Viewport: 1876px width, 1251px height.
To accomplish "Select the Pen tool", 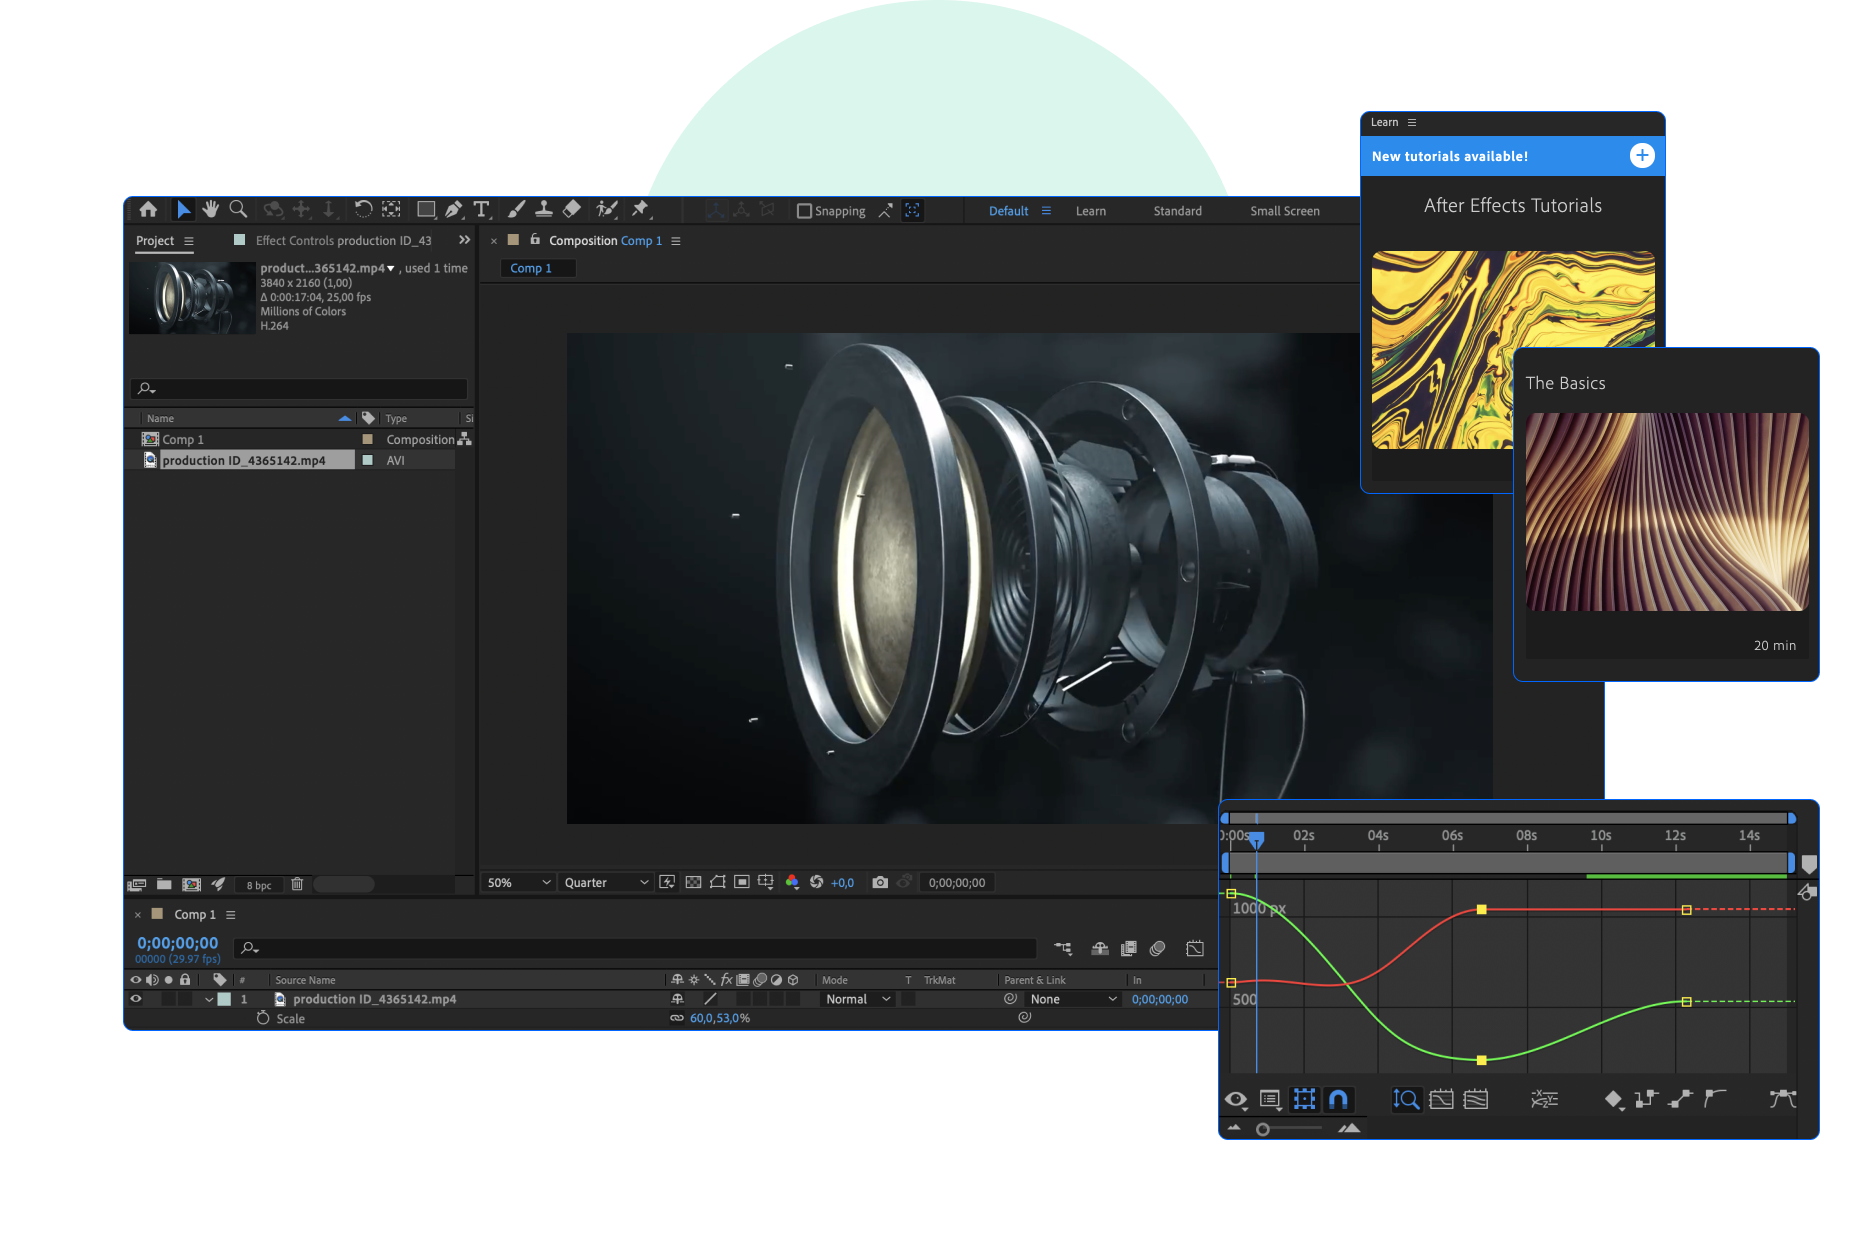I will 454,210.
